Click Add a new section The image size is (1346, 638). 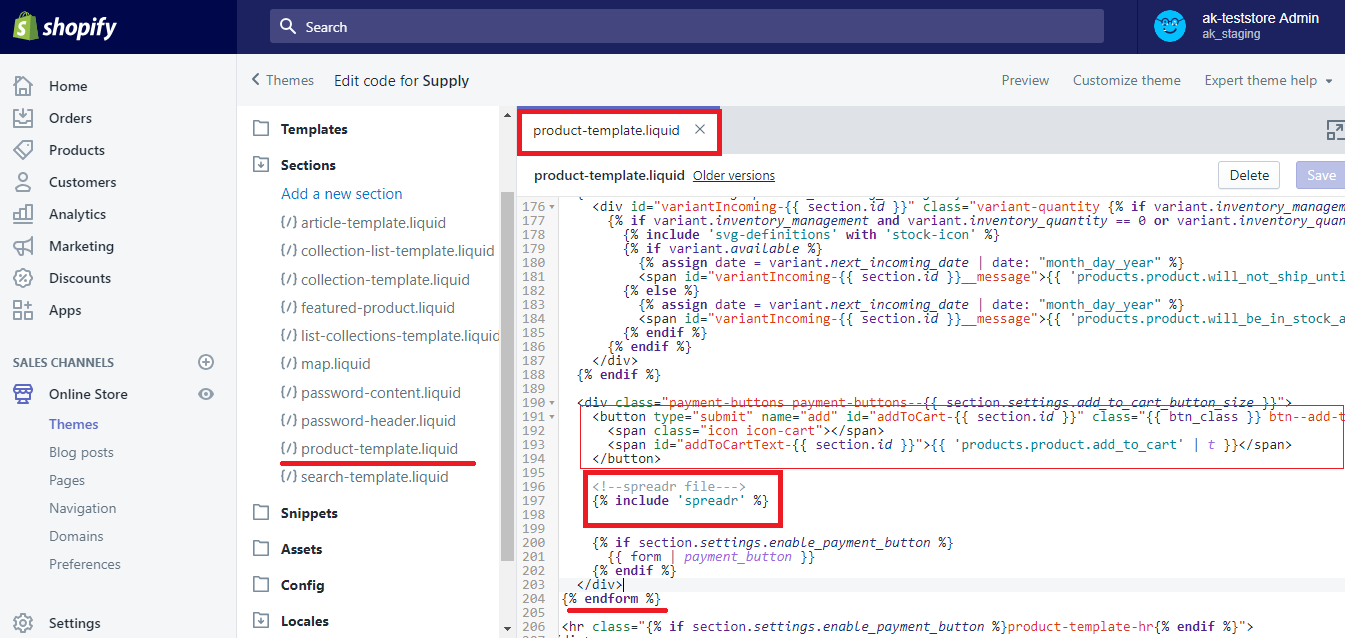[342, 194]
